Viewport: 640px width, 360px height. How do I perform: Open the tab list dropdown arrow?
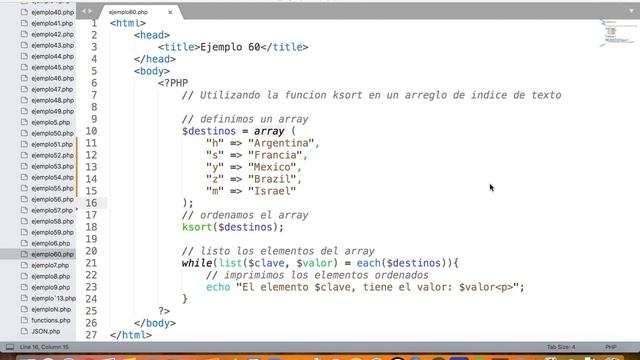click(x=631, y=11)
